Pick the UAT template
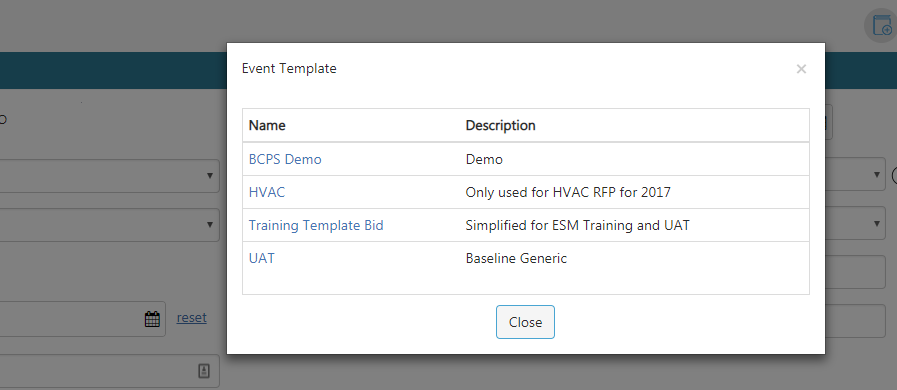 [261, 258]
